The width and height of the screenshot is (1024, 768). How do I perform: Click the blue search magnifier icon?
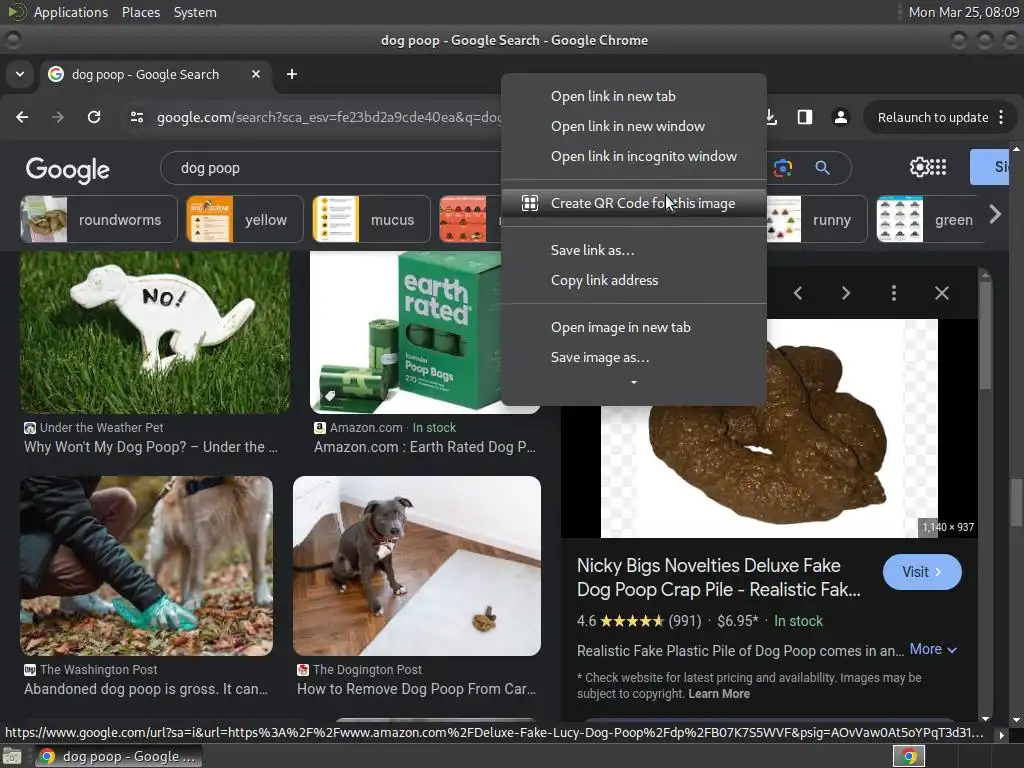822,168
